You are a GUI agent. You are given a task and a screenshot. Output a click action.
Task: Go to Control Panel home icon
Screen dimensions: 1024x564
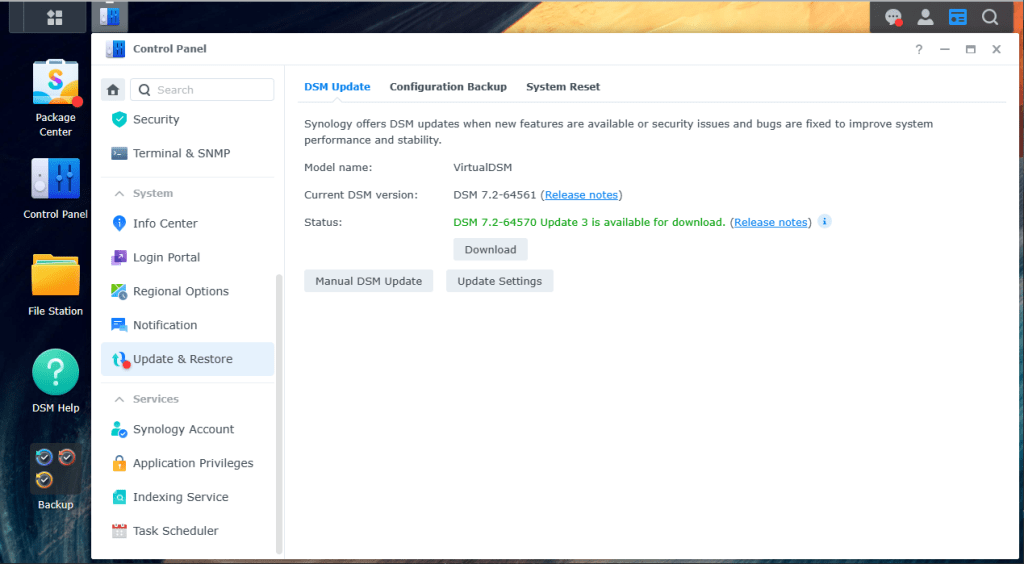(113, 89)
